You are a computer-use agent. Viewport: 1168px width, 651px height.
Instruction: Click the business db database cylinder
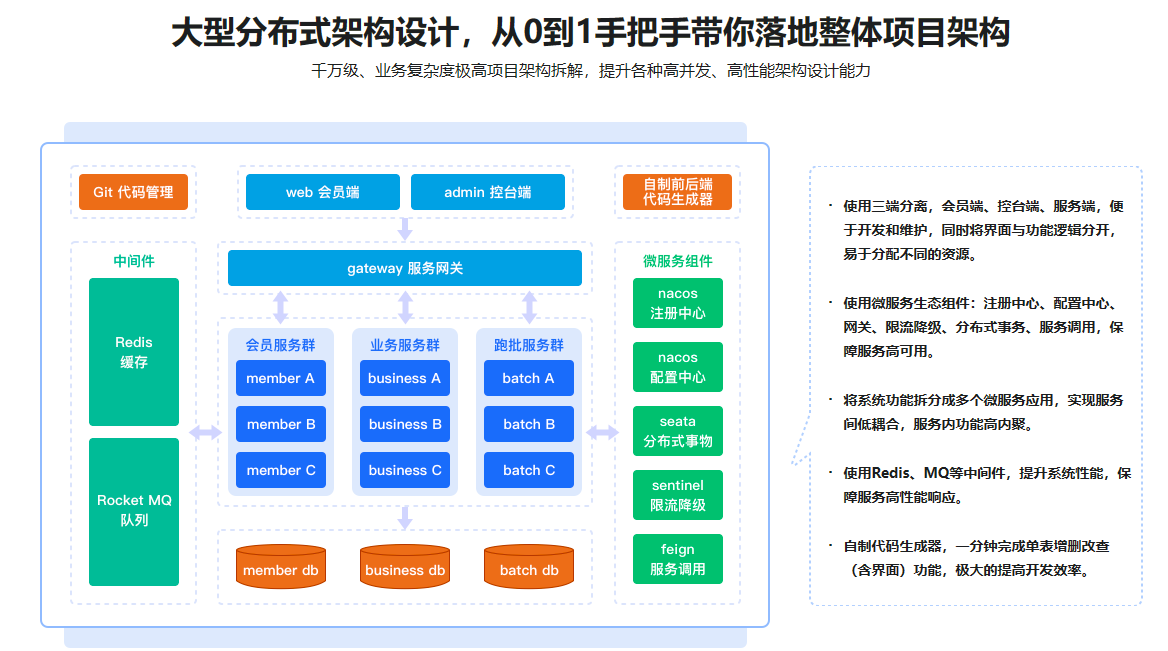[405, 566]
